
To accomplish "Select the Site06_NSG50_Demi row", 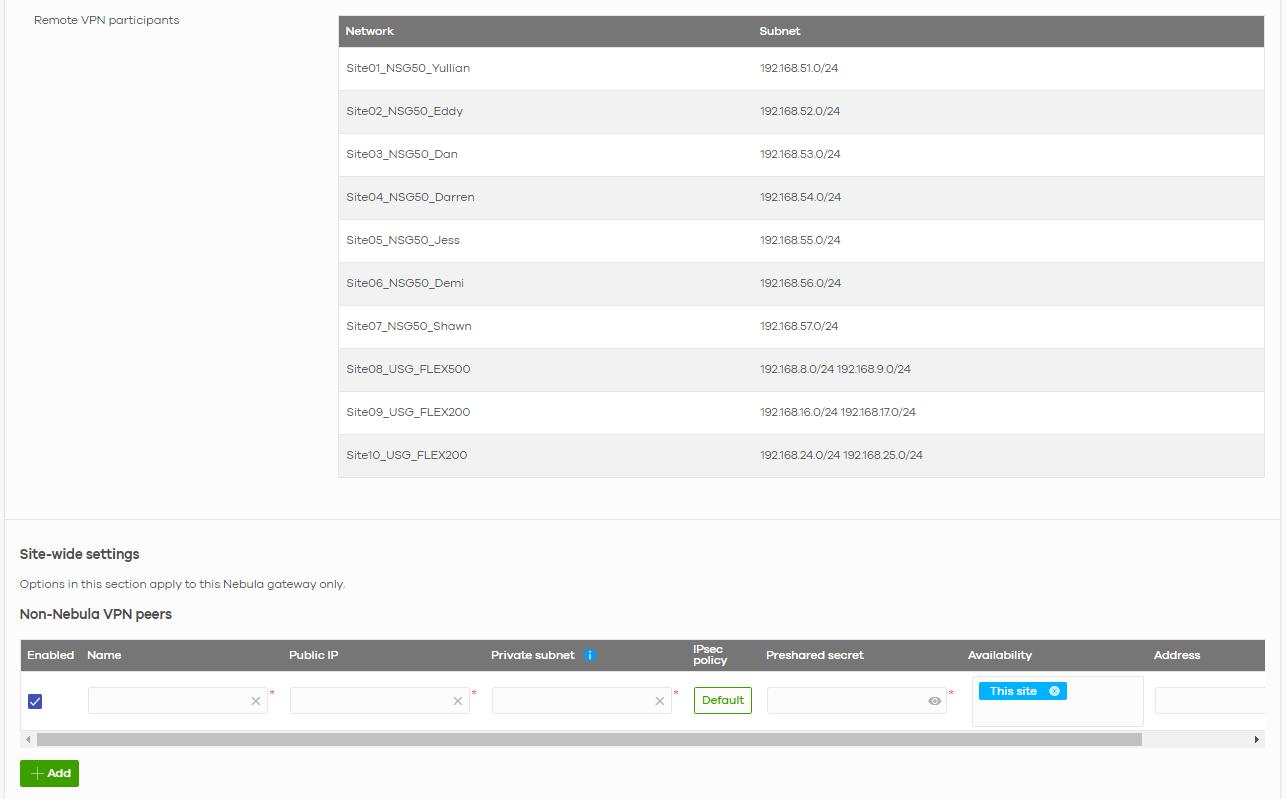I will click(801, 283).
